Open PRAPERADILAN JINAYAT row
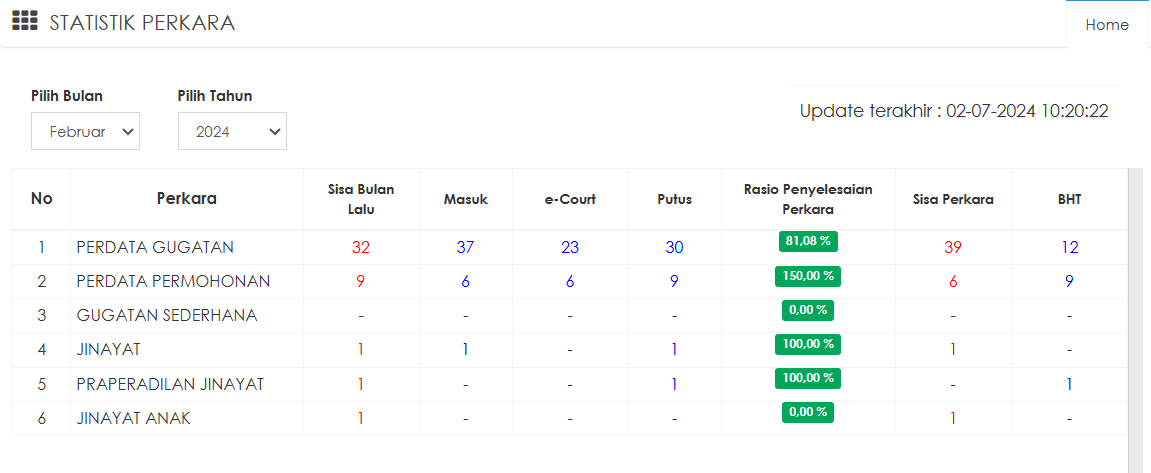This screenshot has height=473, width=1151. [x=170, y=384]
